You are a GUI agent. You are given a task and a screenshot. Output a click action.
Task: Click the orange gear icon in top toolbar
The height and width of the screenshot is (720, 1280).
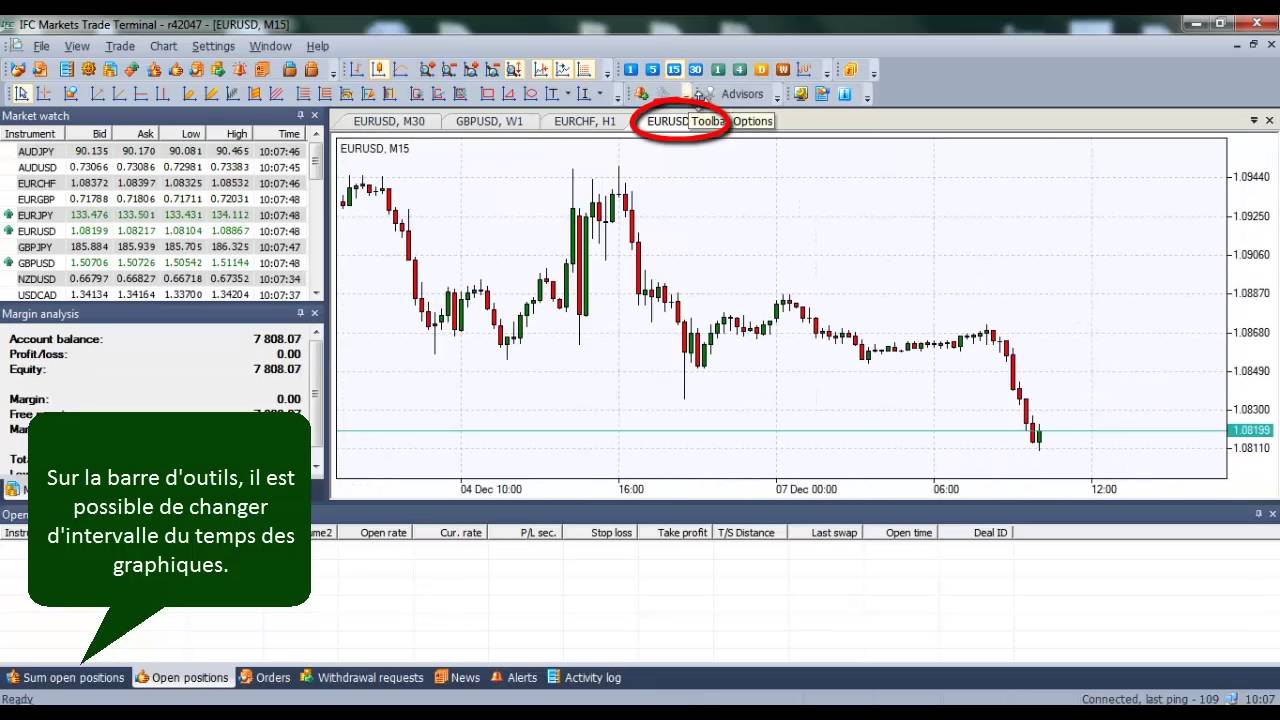(x=88, y=70)
